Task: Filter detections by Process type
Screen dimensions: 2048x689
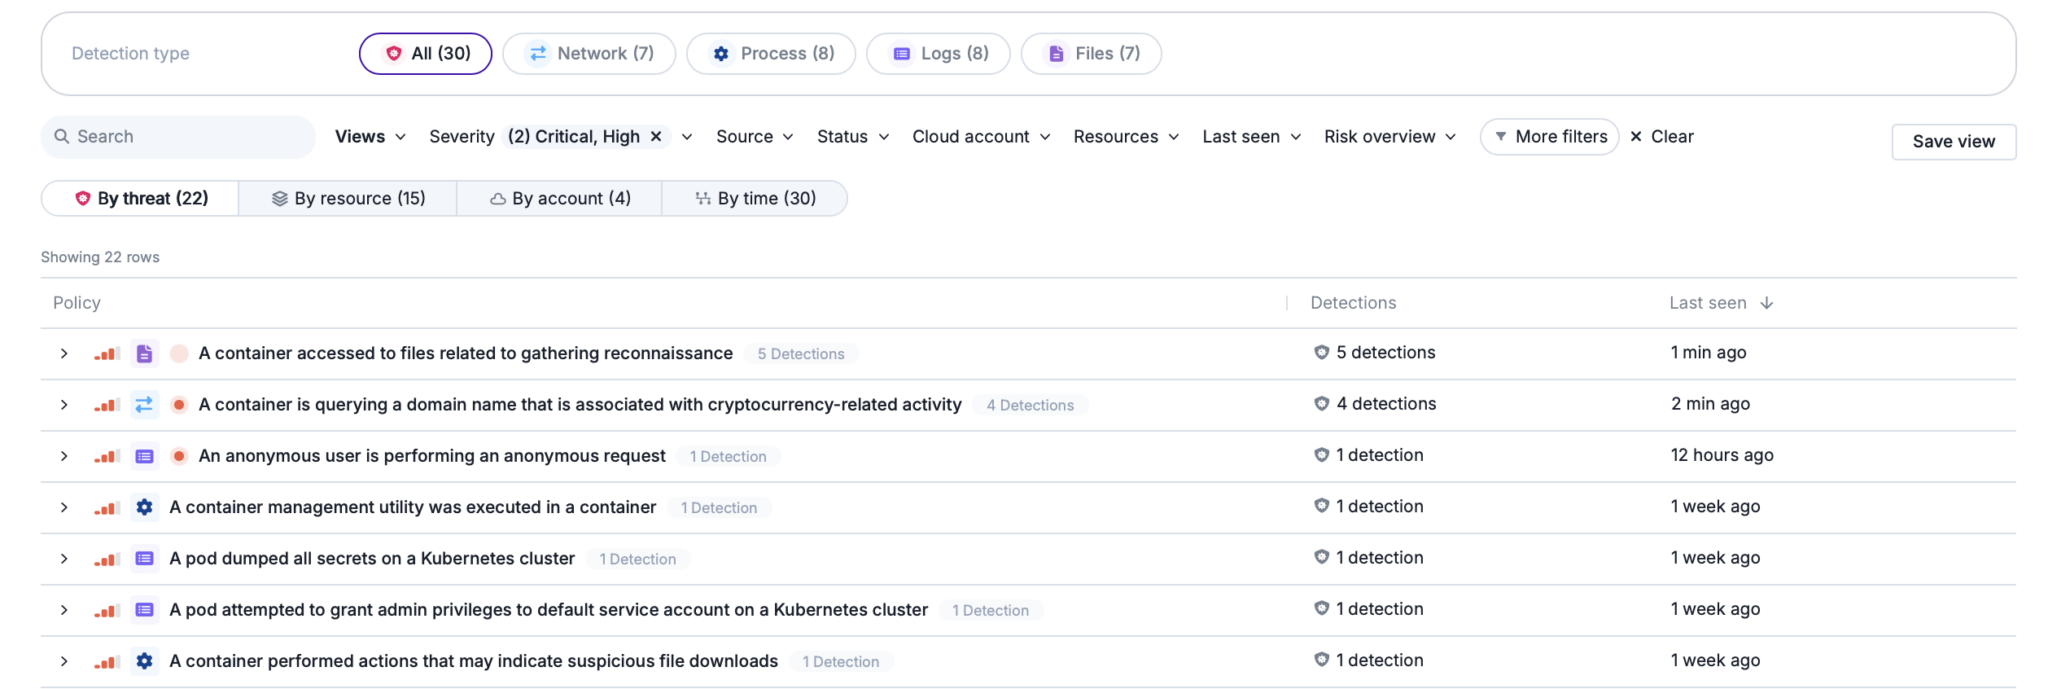Action: [x=771, y=54]
